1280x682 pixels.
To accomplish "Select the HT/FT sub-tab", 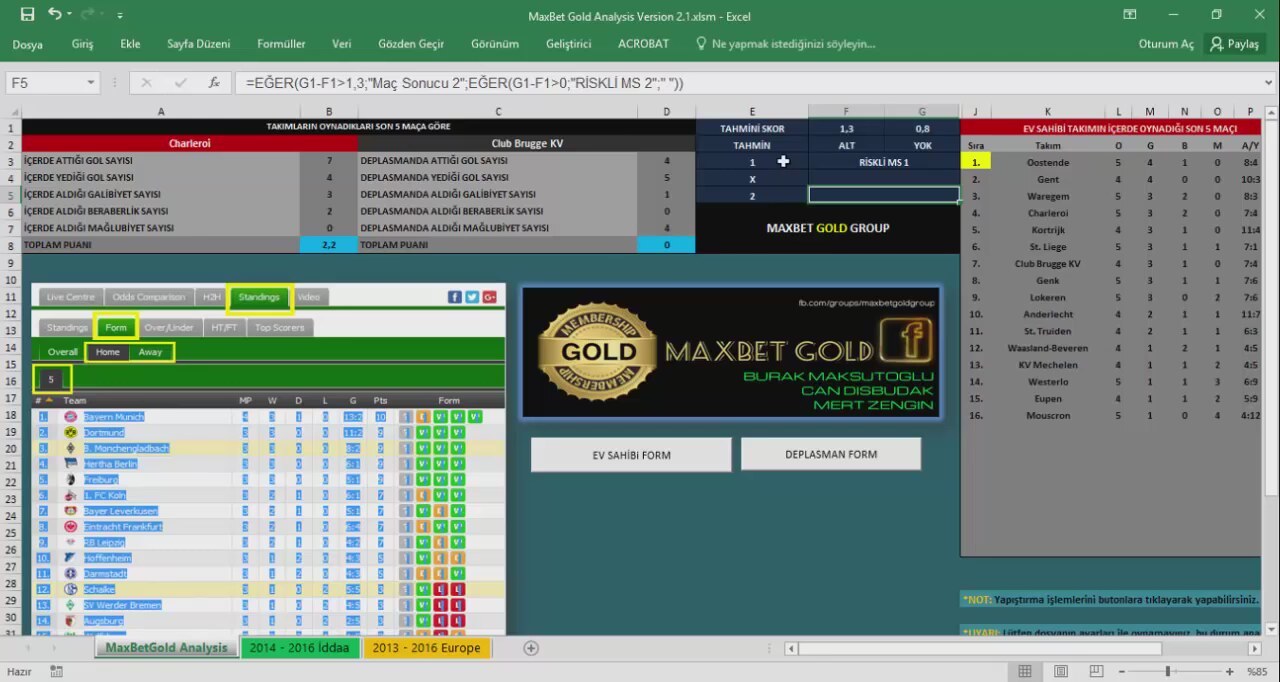I will point(224,327).
